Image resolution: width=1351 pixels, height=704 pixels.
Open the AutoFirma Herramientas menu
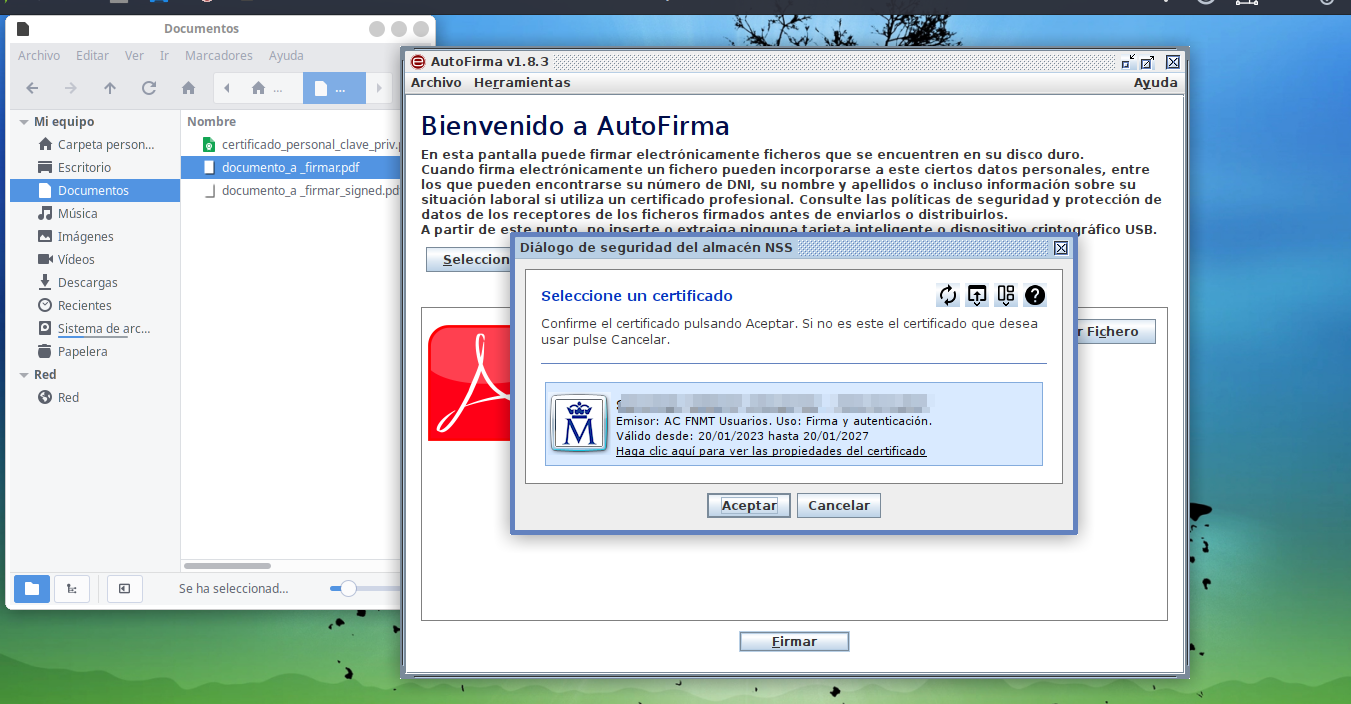pos(522,83)
